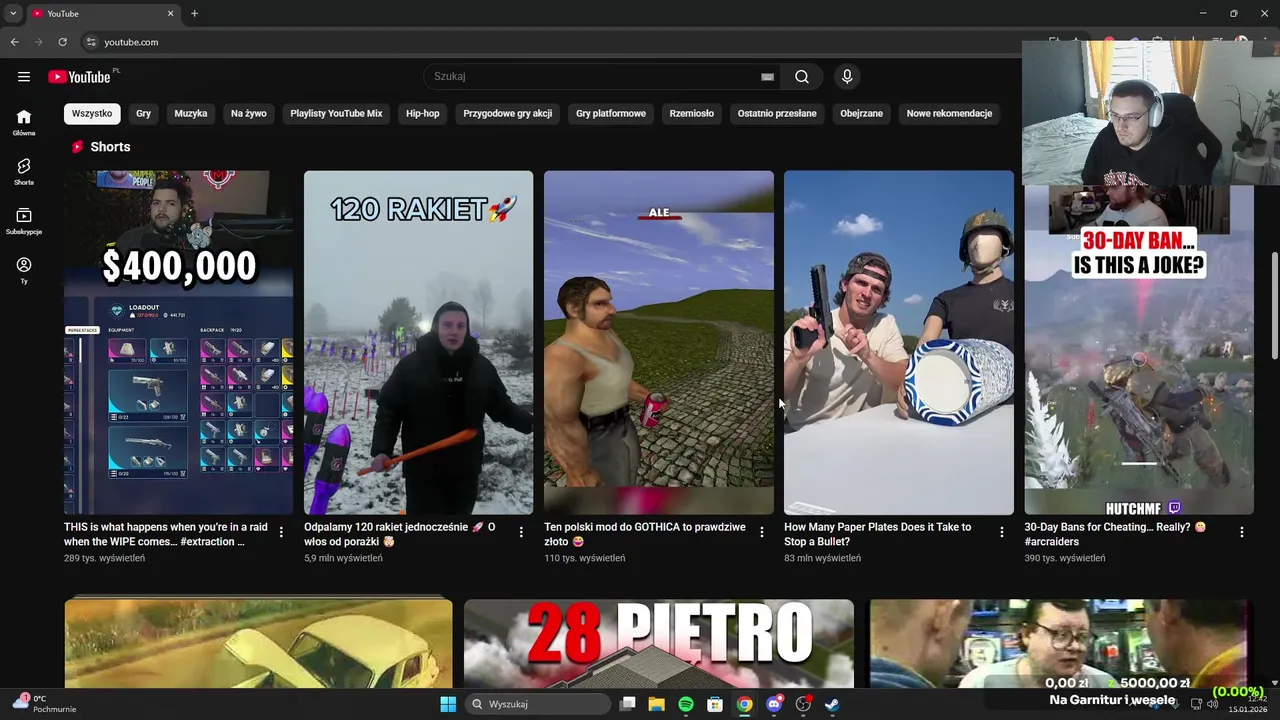Select the Rzemiosło chip
Viewport: 1280px width, 720px height.
[x=692, y=113]
